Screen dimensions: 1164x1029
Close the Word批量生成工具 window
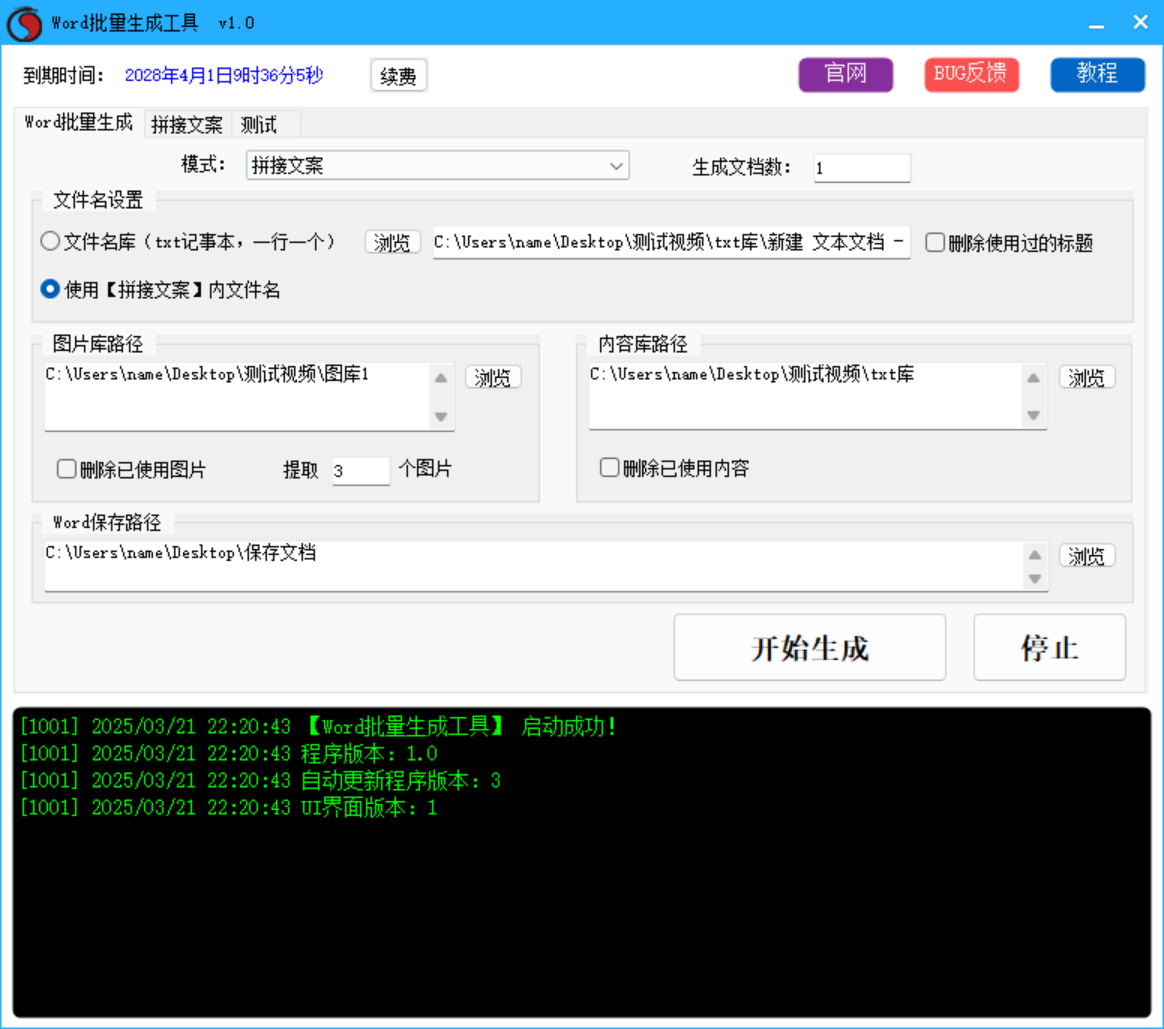1140,22
